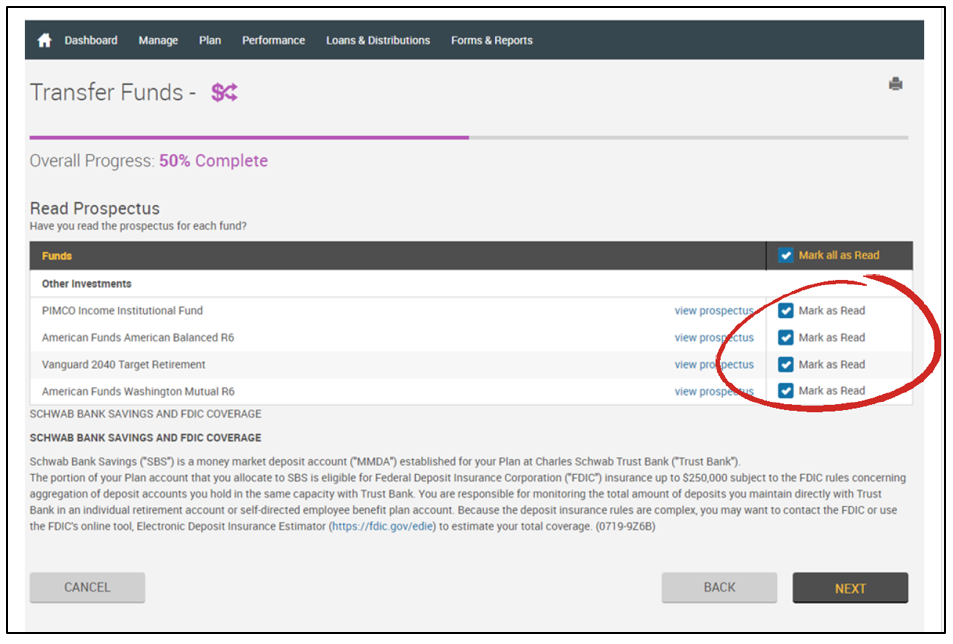Uncheck Mark as Read for PIMCO Income
The image size is (953, 644).
pos(786,311)
